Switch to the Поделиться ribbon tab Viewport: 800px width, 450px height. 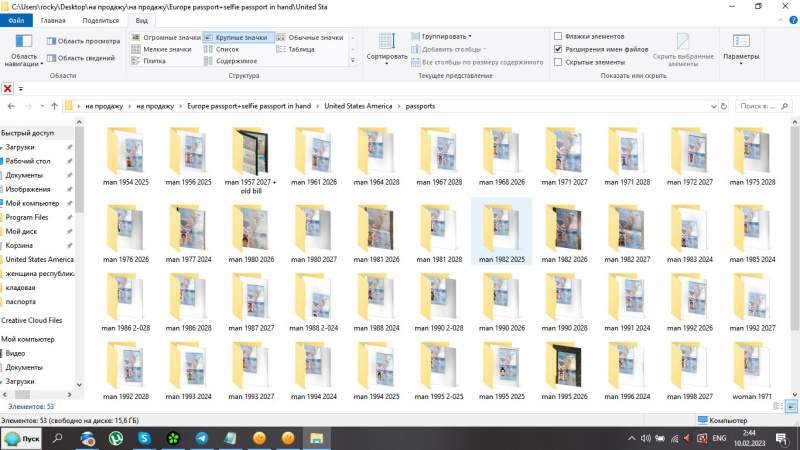pyautogui.click(x=100, y=20)
